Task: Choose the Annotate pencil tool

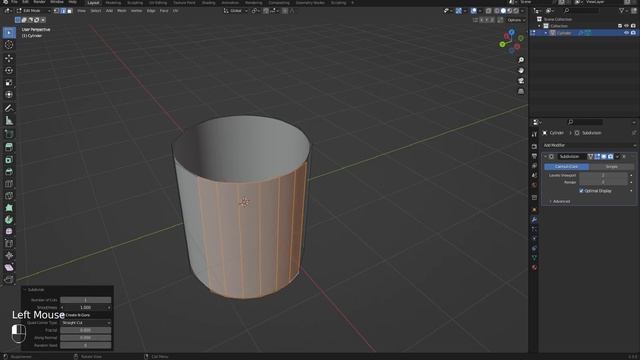Action: click(9, 108)
